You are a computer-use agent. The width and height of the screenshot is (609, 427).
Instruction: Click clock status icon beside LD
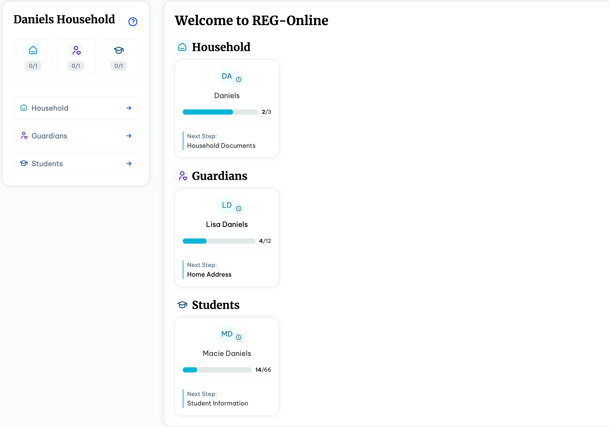tap(239, 209)
